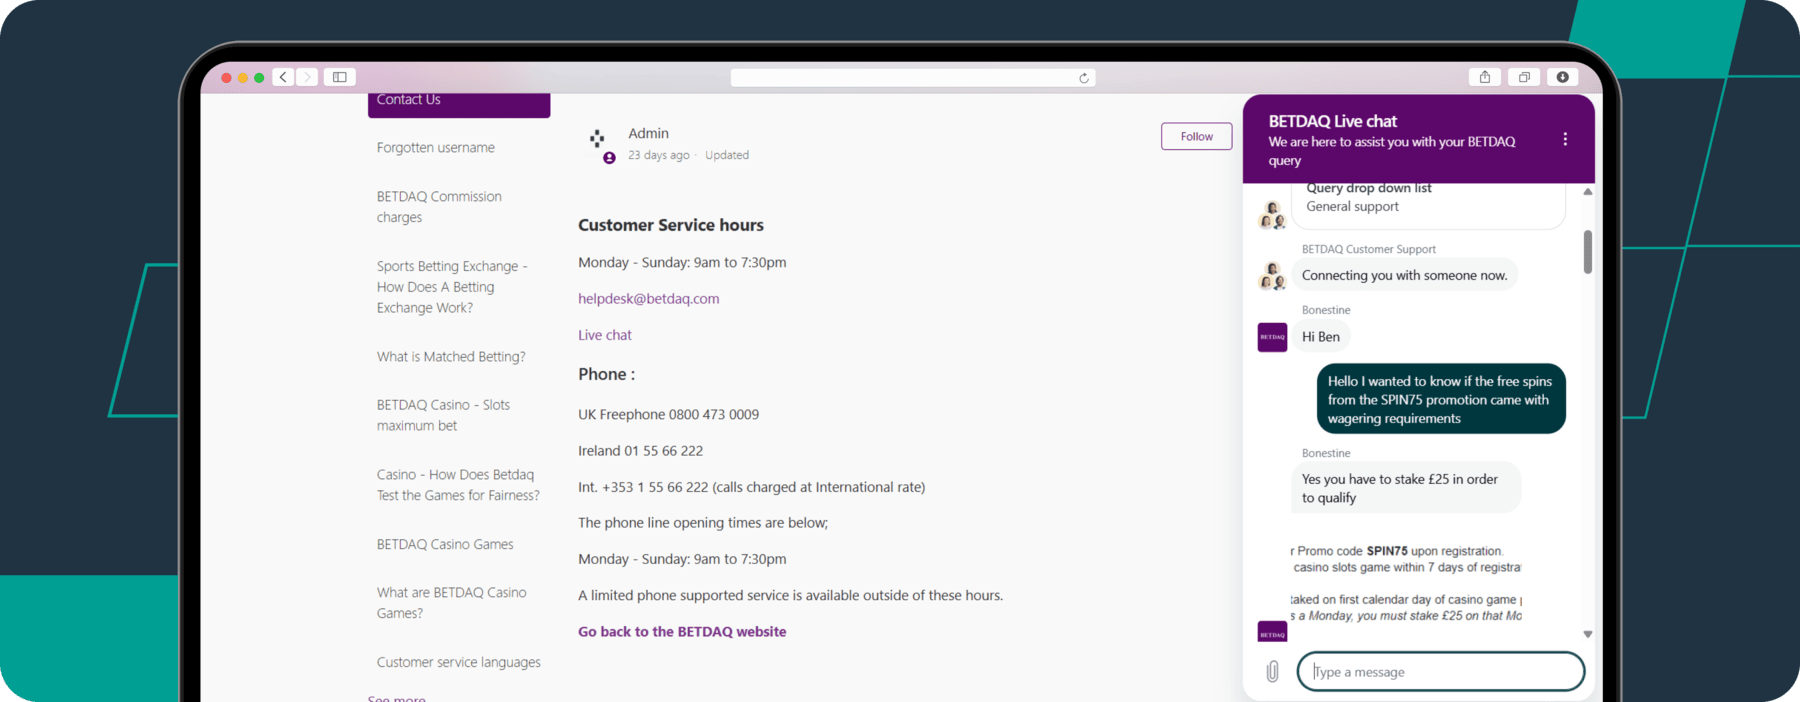Toggle the browser sidebar icon

[340, 77]
